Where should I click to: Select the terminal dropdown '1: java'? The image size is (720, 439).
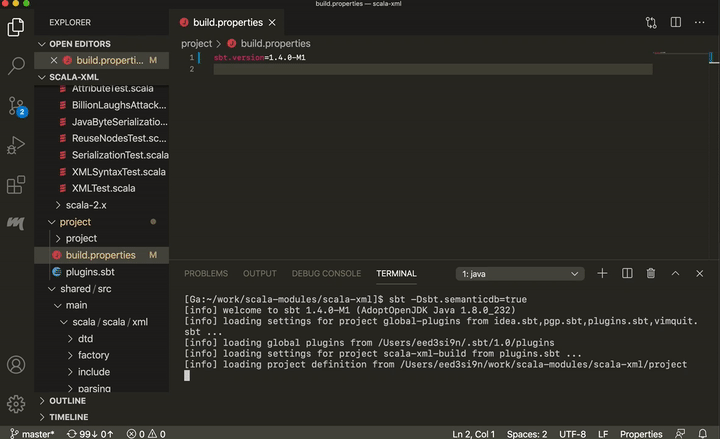520,274
